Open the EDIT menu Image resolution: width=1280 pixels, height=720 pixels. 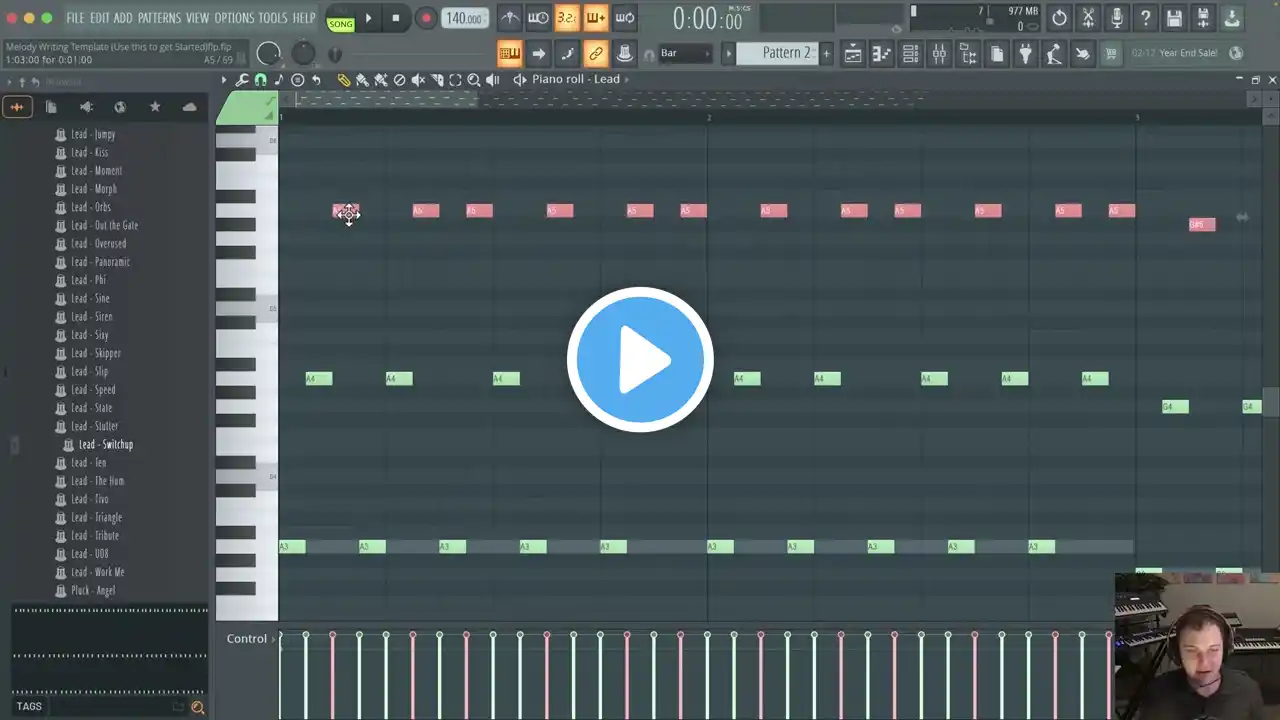[x=99, y=18]
